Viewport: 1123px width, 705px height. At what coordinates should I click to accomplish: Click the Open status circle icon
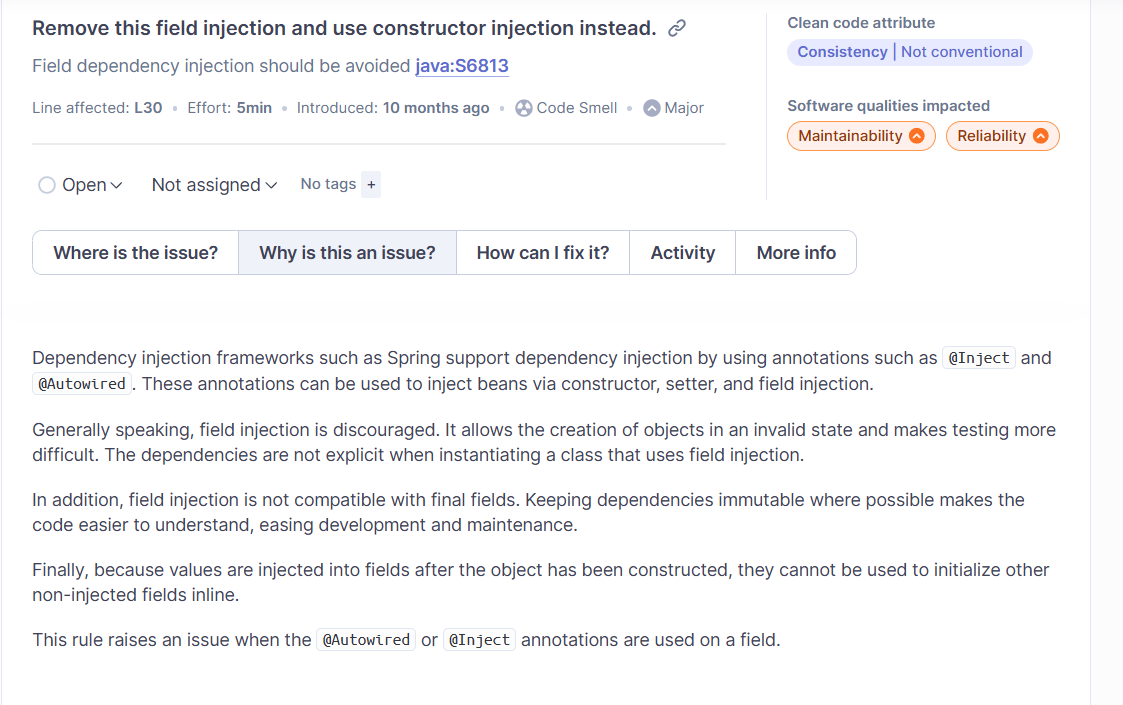[47, 186]
